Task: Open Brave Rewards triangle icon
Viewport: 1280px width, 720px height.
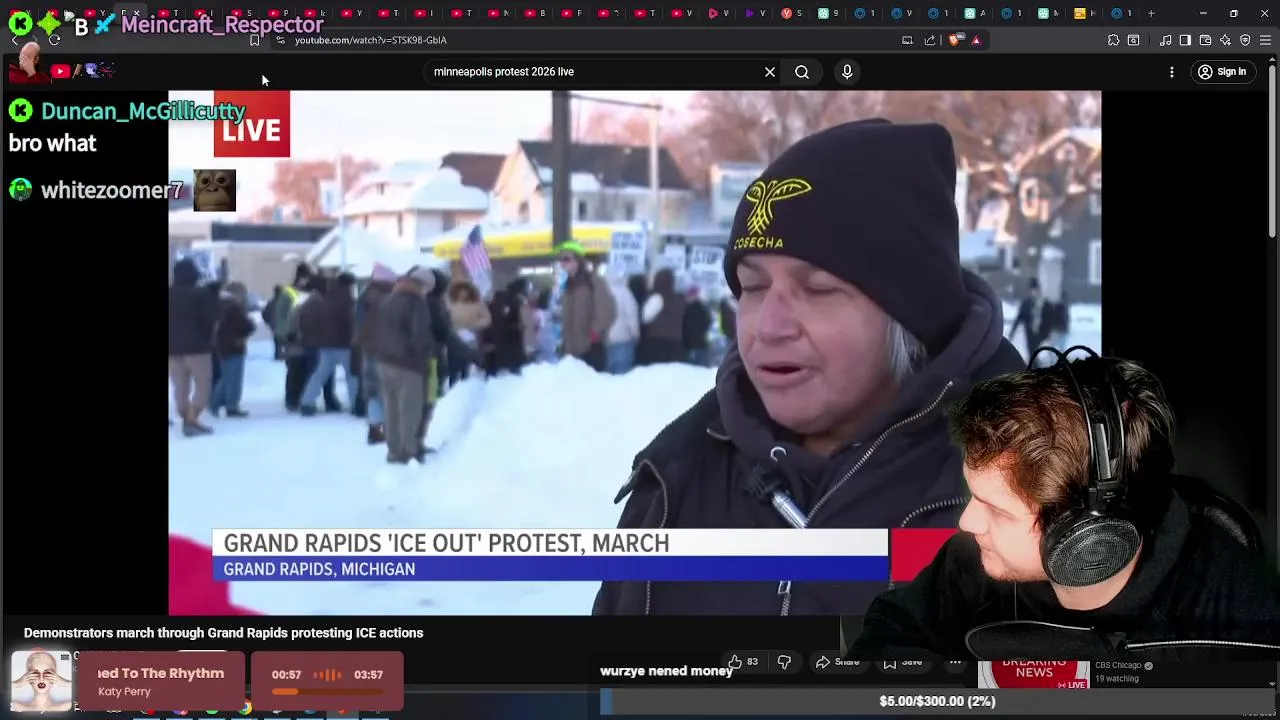Action: pyautogui.click(x=976, y=40)
